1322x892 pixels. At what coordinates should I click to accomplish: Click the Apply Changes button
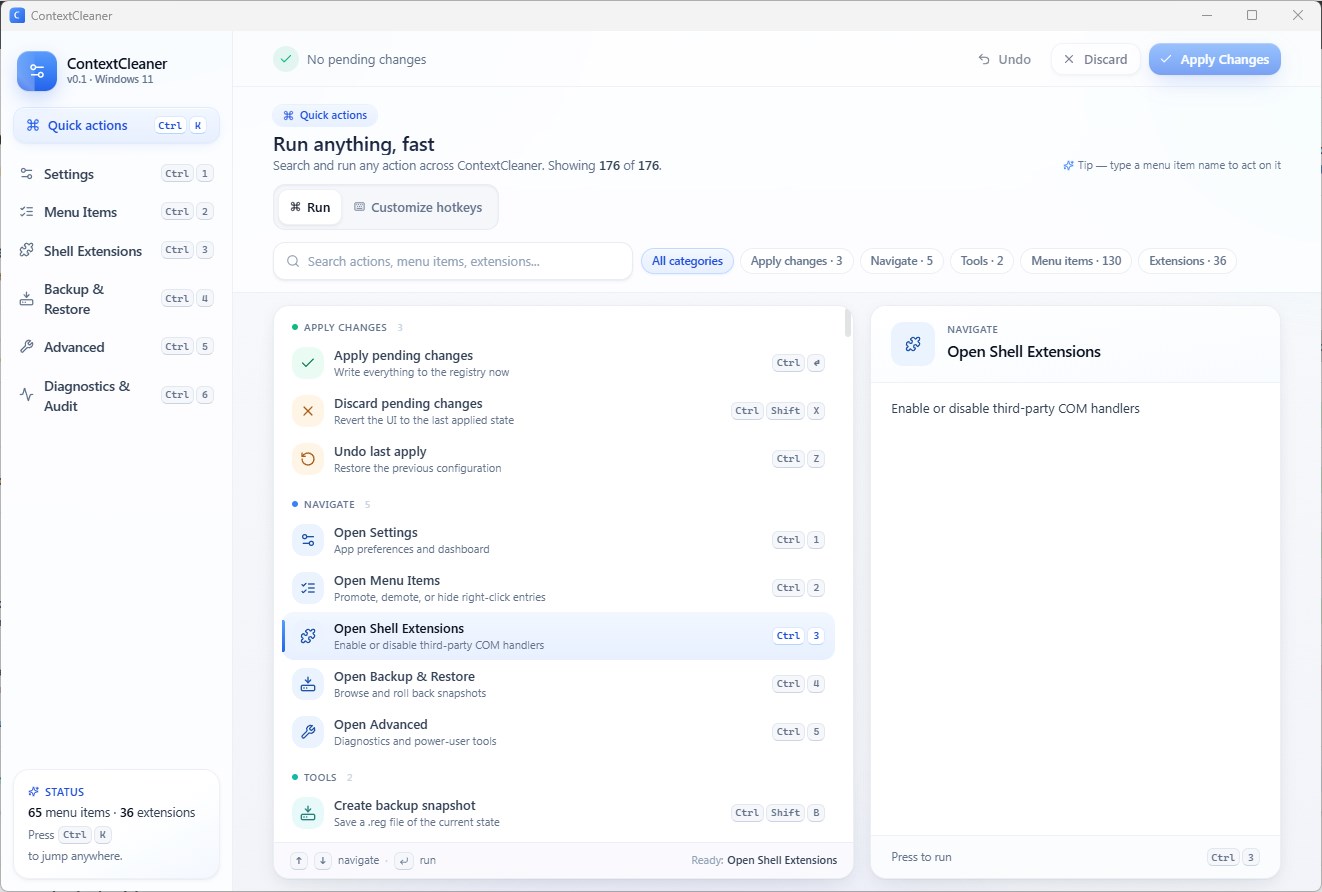tap(1214, 59)
